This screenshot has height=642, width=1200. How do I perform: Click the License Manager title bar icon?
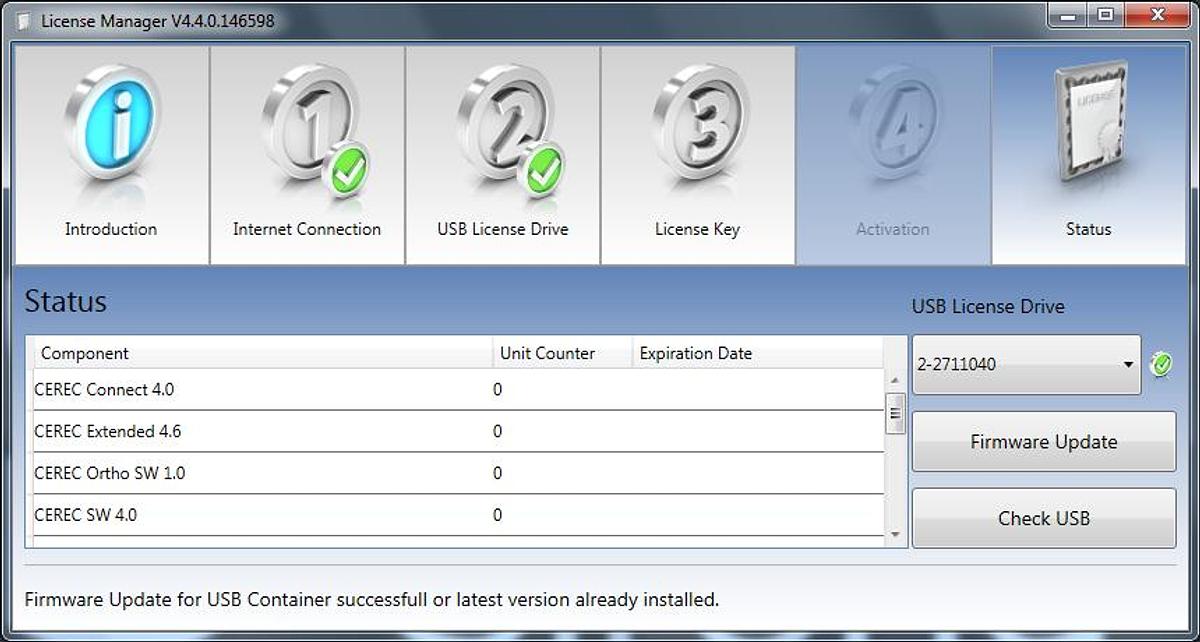click(x=24, y=21)
